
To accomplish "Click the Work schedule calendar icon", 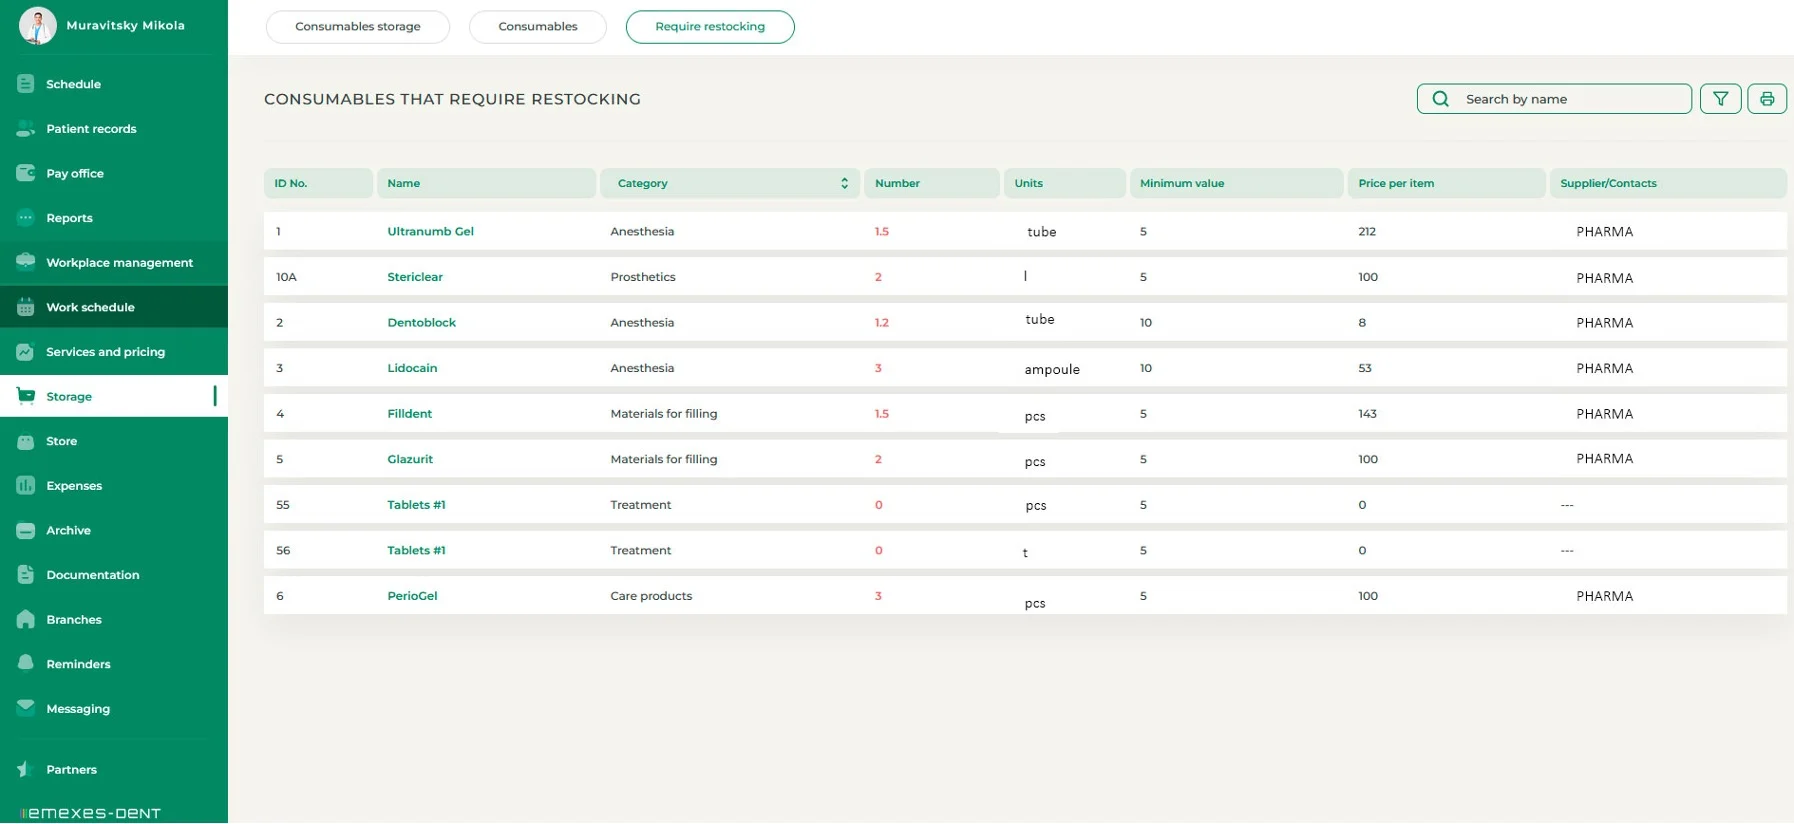I will (26, 307).
